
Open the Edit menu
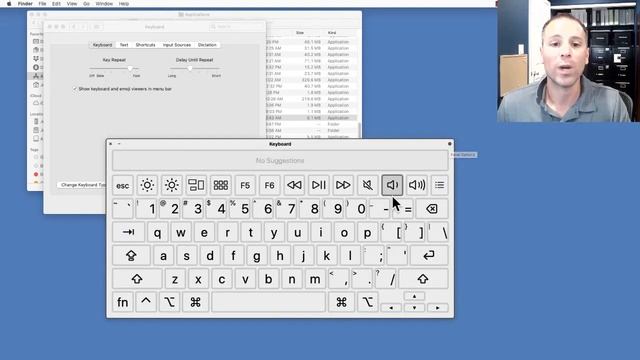tap(56, 4)
